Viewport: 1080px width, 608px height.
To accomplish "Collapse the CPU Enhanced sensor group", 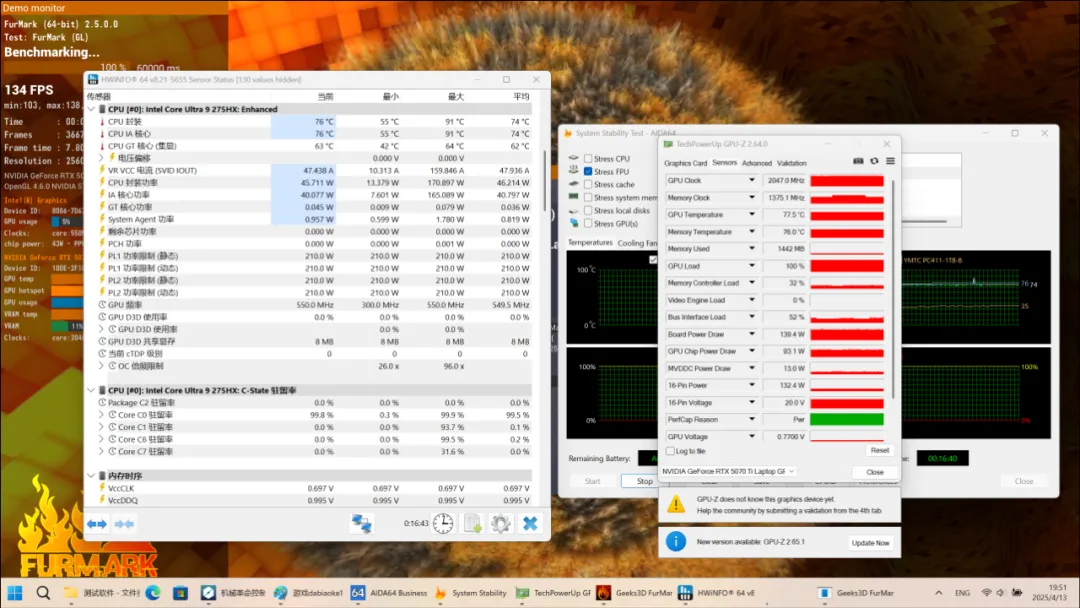I will [x=92, y=109].
